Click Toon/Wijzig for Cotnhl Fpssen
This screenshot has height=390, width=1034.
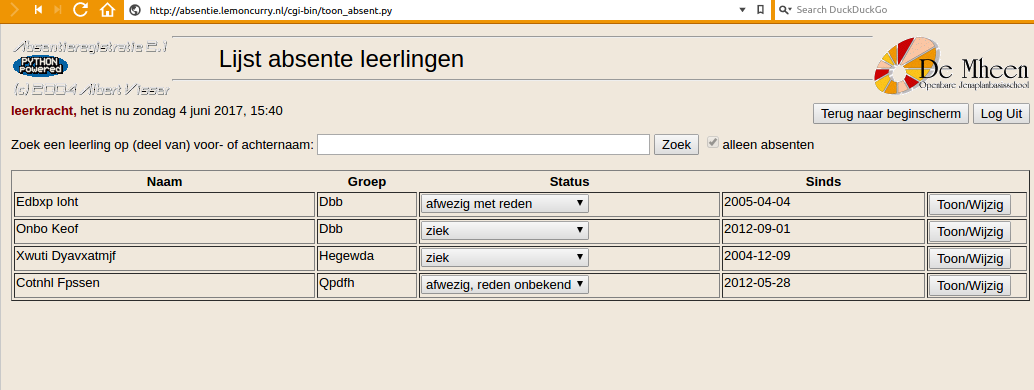point(969,286)
